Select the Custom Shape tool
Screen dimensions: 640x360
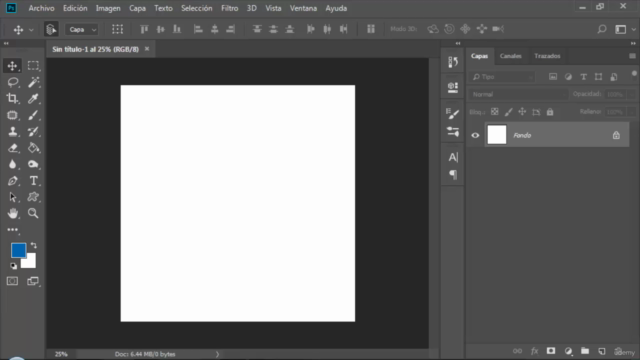pyautogui.click(x=33, y=197)
